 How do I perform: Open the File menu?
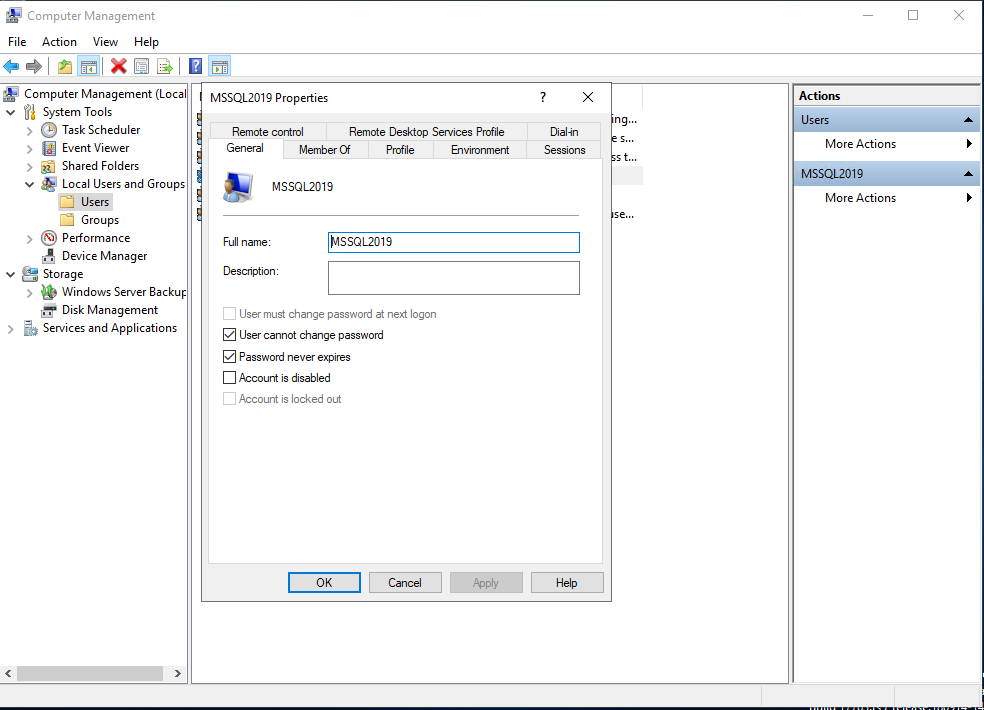pyautogui.click(x=17, y=41)
